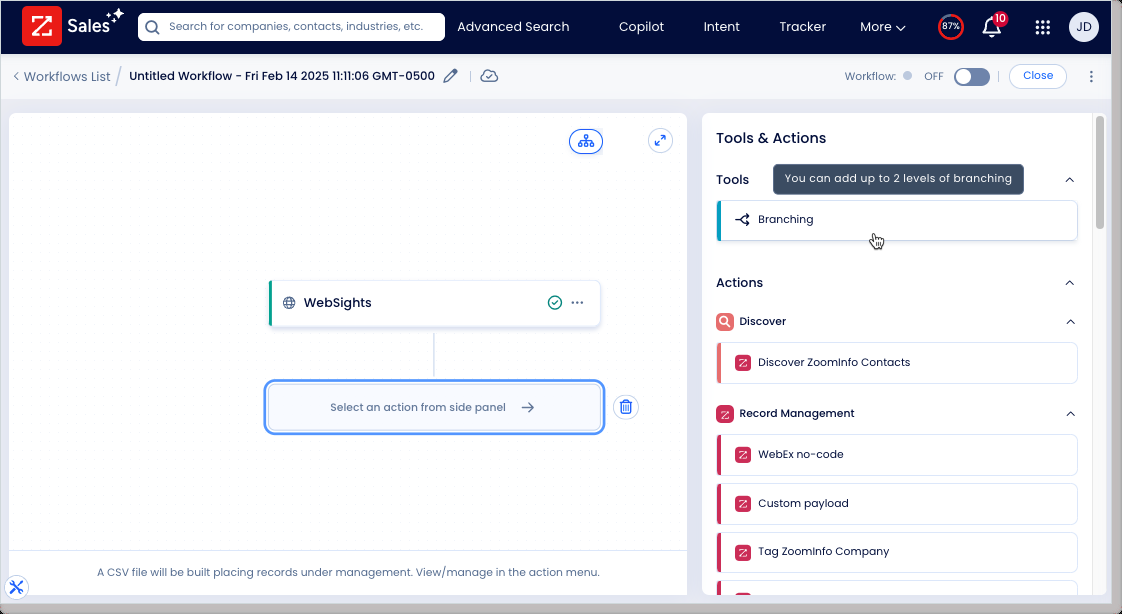The image size is (1122, 614).
Task: Open the JD user avatar menu
Action: click(x=1083, y=26)
